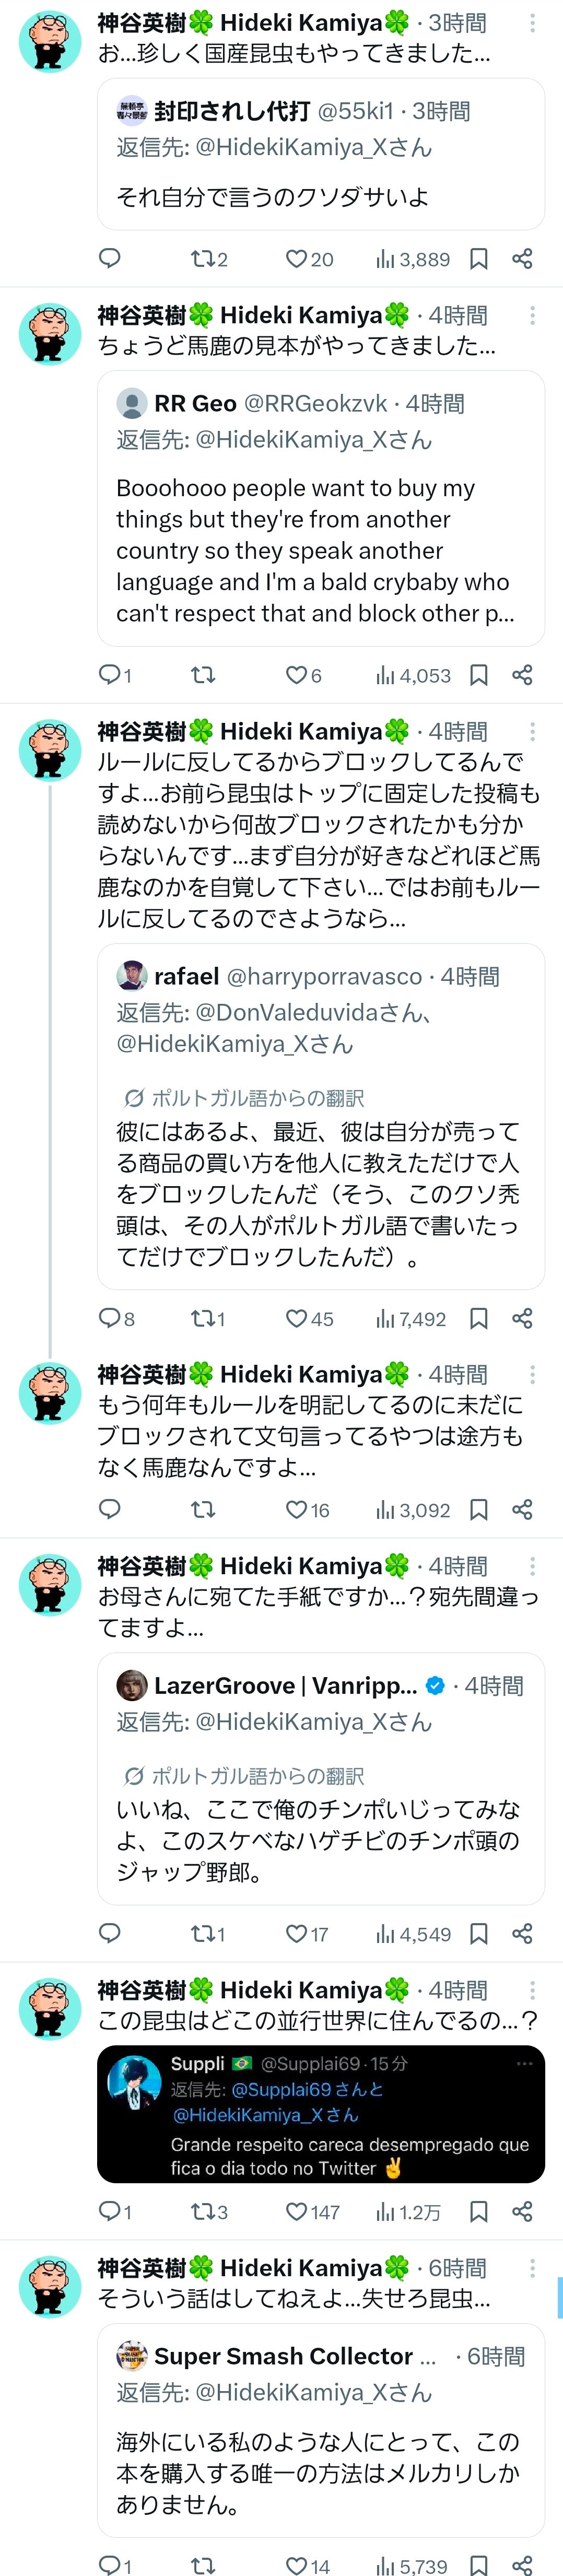Open more options on the ルールに反してる post
This screenshot has height=2576, width=563.
click(x=532, y=732)
